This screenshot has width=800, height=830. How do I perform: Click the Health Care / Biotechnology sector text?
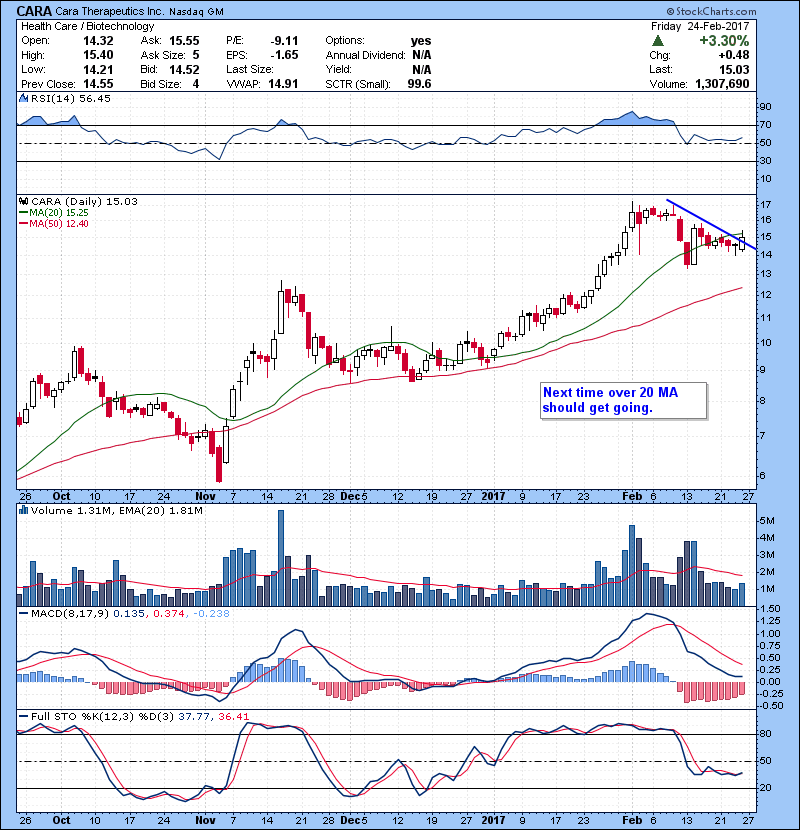88,26
